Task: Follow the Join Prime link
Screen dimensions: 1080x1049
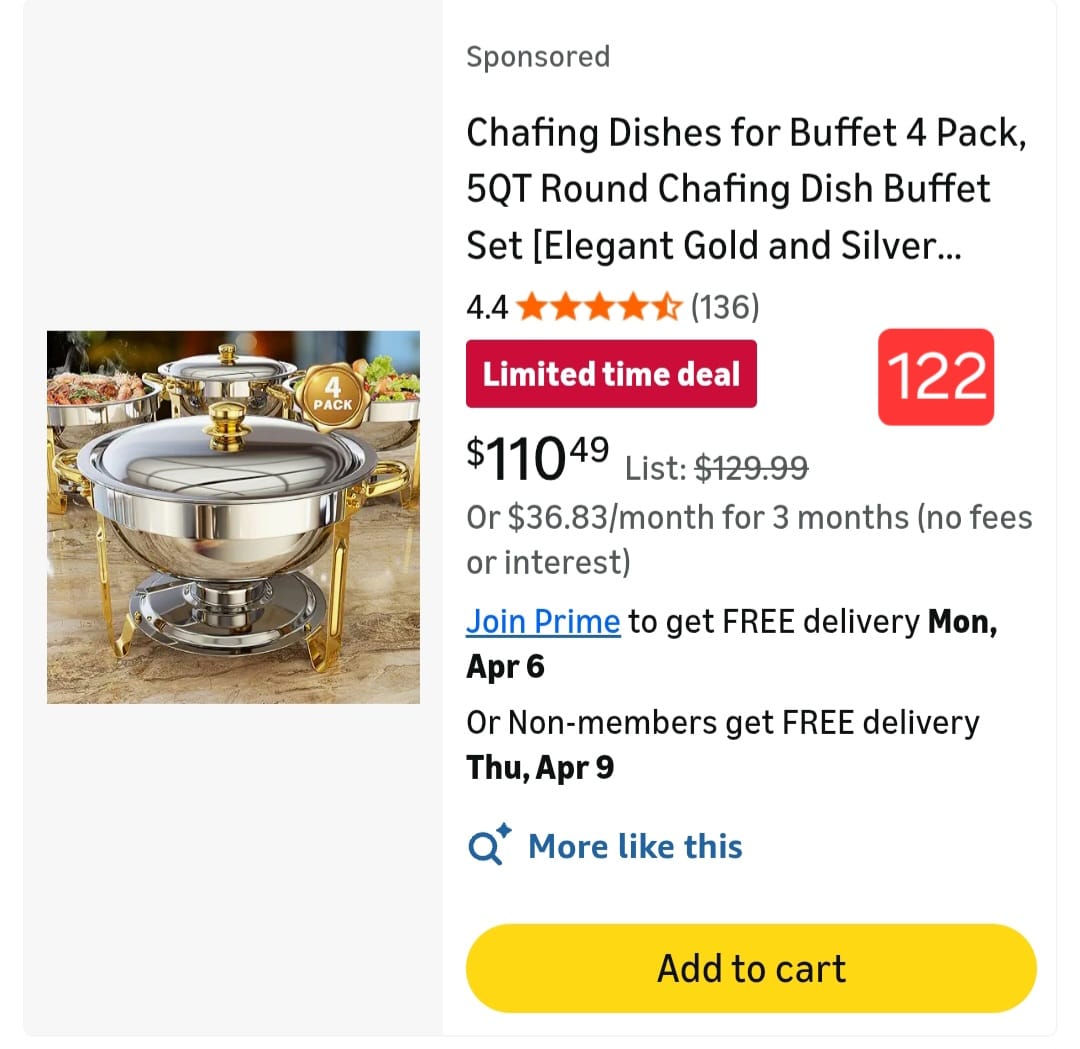Action: tap(543, 622)
